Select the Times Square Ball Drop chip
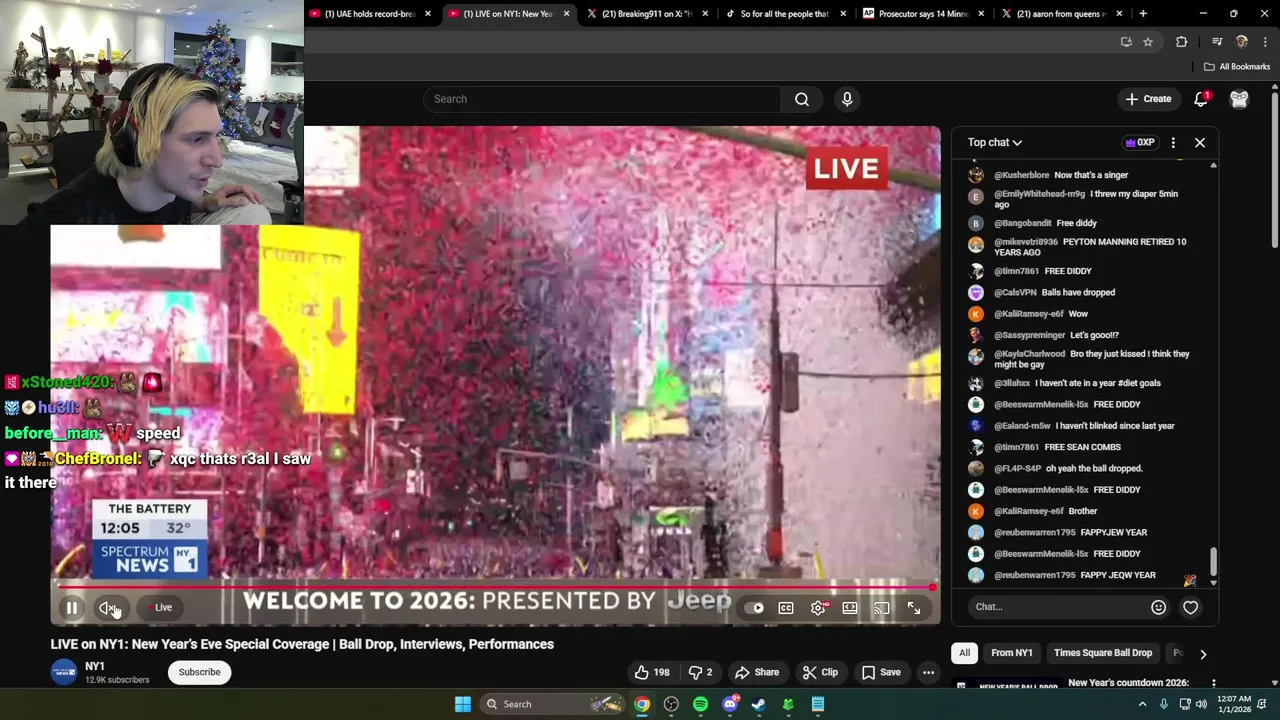The width and height of the screenshot is (1280, 720). tap(1102, 653)
